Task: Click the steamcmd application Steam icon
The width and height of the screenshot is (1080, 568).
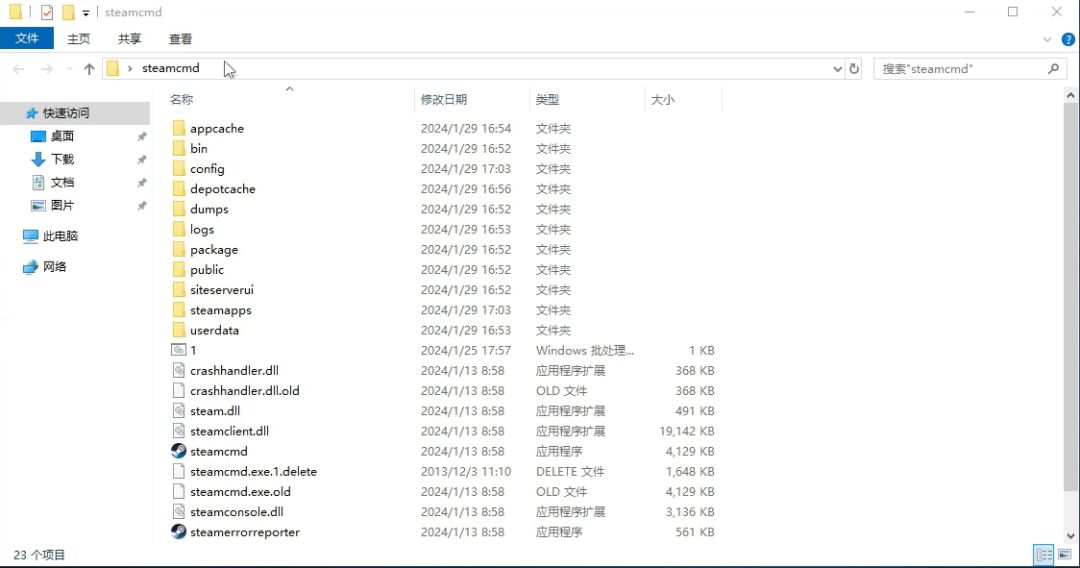Action: pos(179,451)
